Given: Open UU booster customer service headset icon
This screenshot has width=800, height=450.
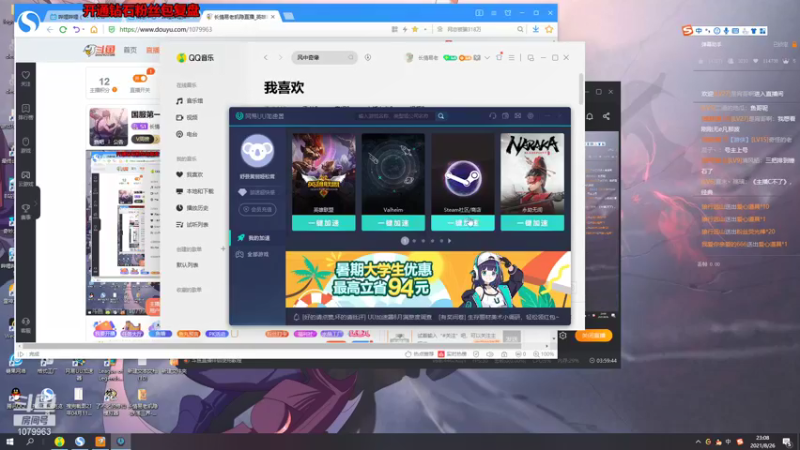Looking at the screenshot, I should point(492,116).
